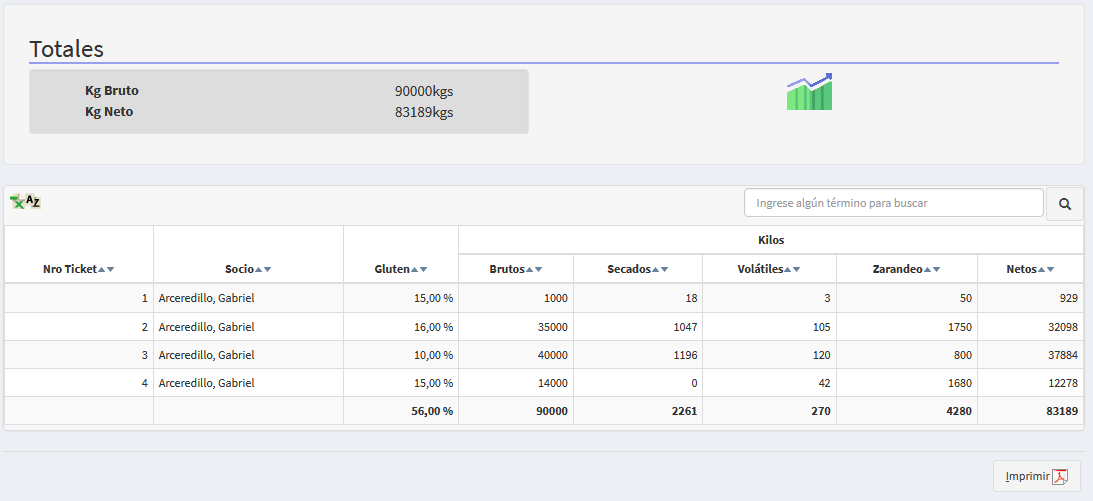Image resolution: width=1093 pixels, height=501 pixels.
Task: Click the PDF icon on Imprimir
Action: click(1060, 476)
